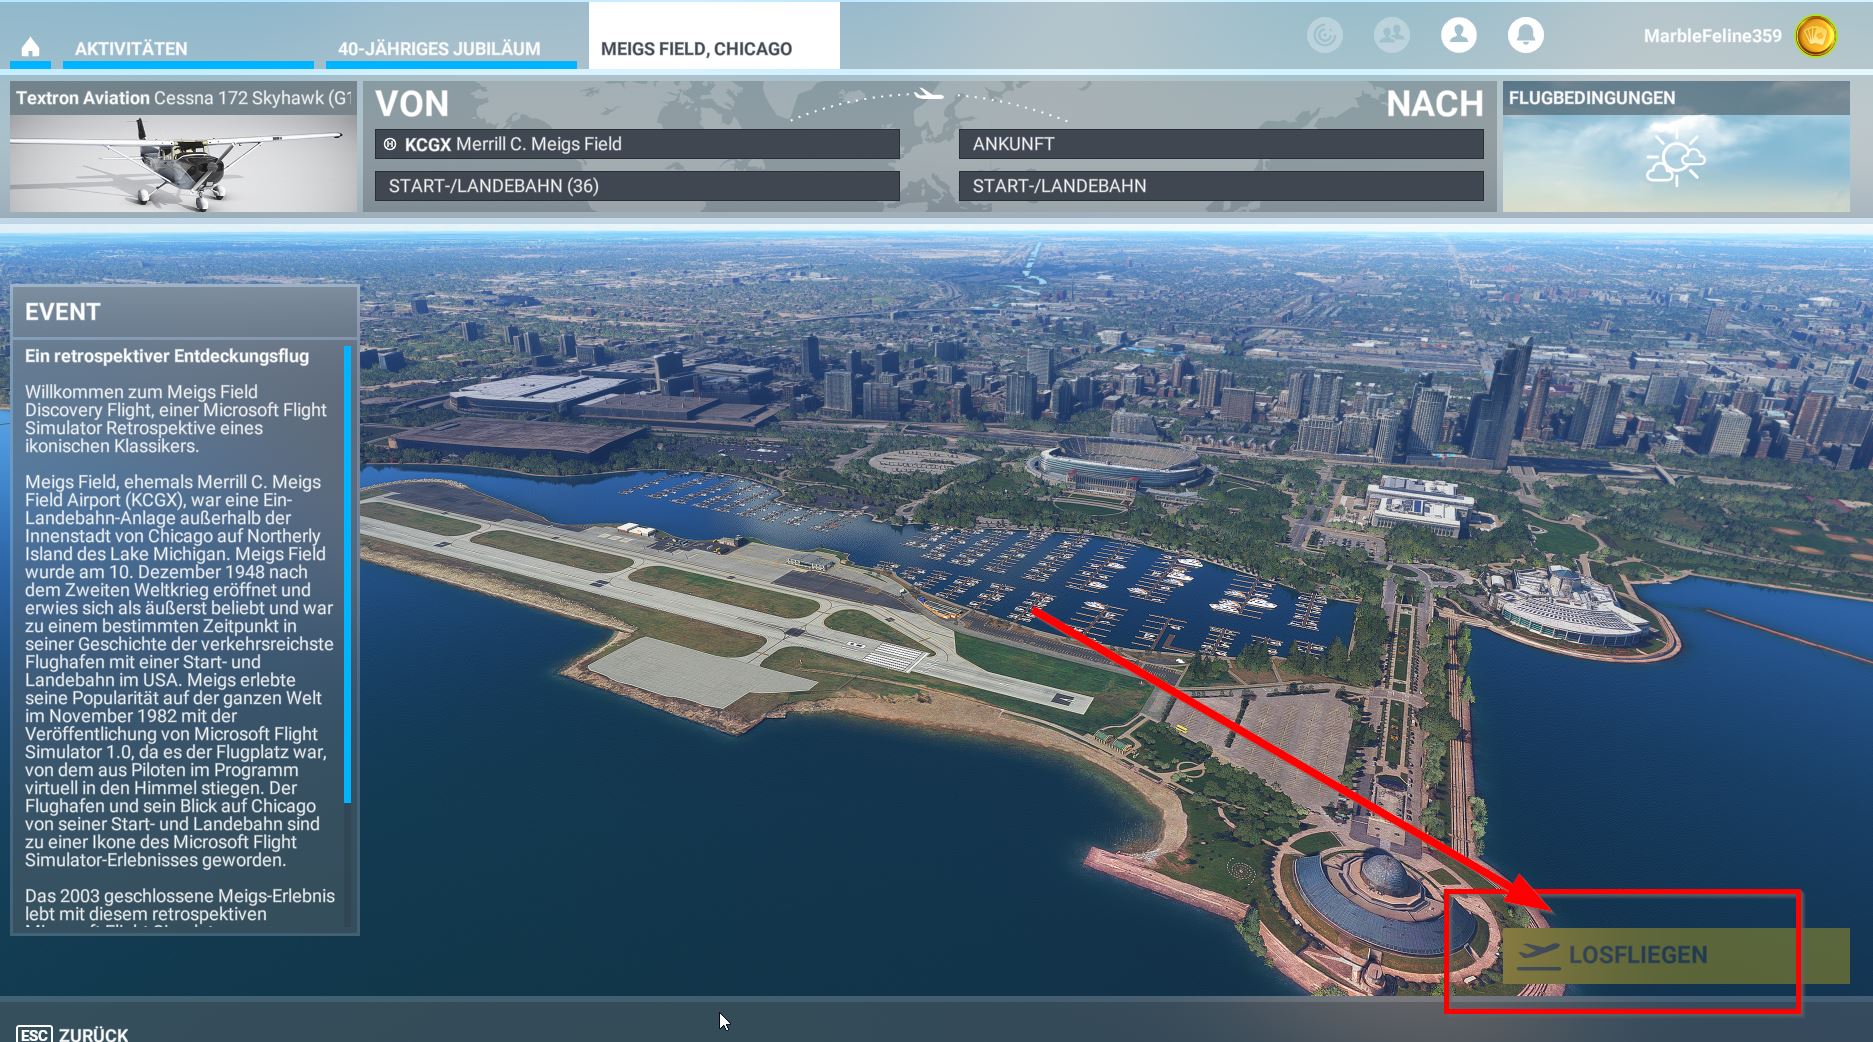Click the EVENT panel header
Viewport: 1873px width, 1042px height.
tap(184, 312)
